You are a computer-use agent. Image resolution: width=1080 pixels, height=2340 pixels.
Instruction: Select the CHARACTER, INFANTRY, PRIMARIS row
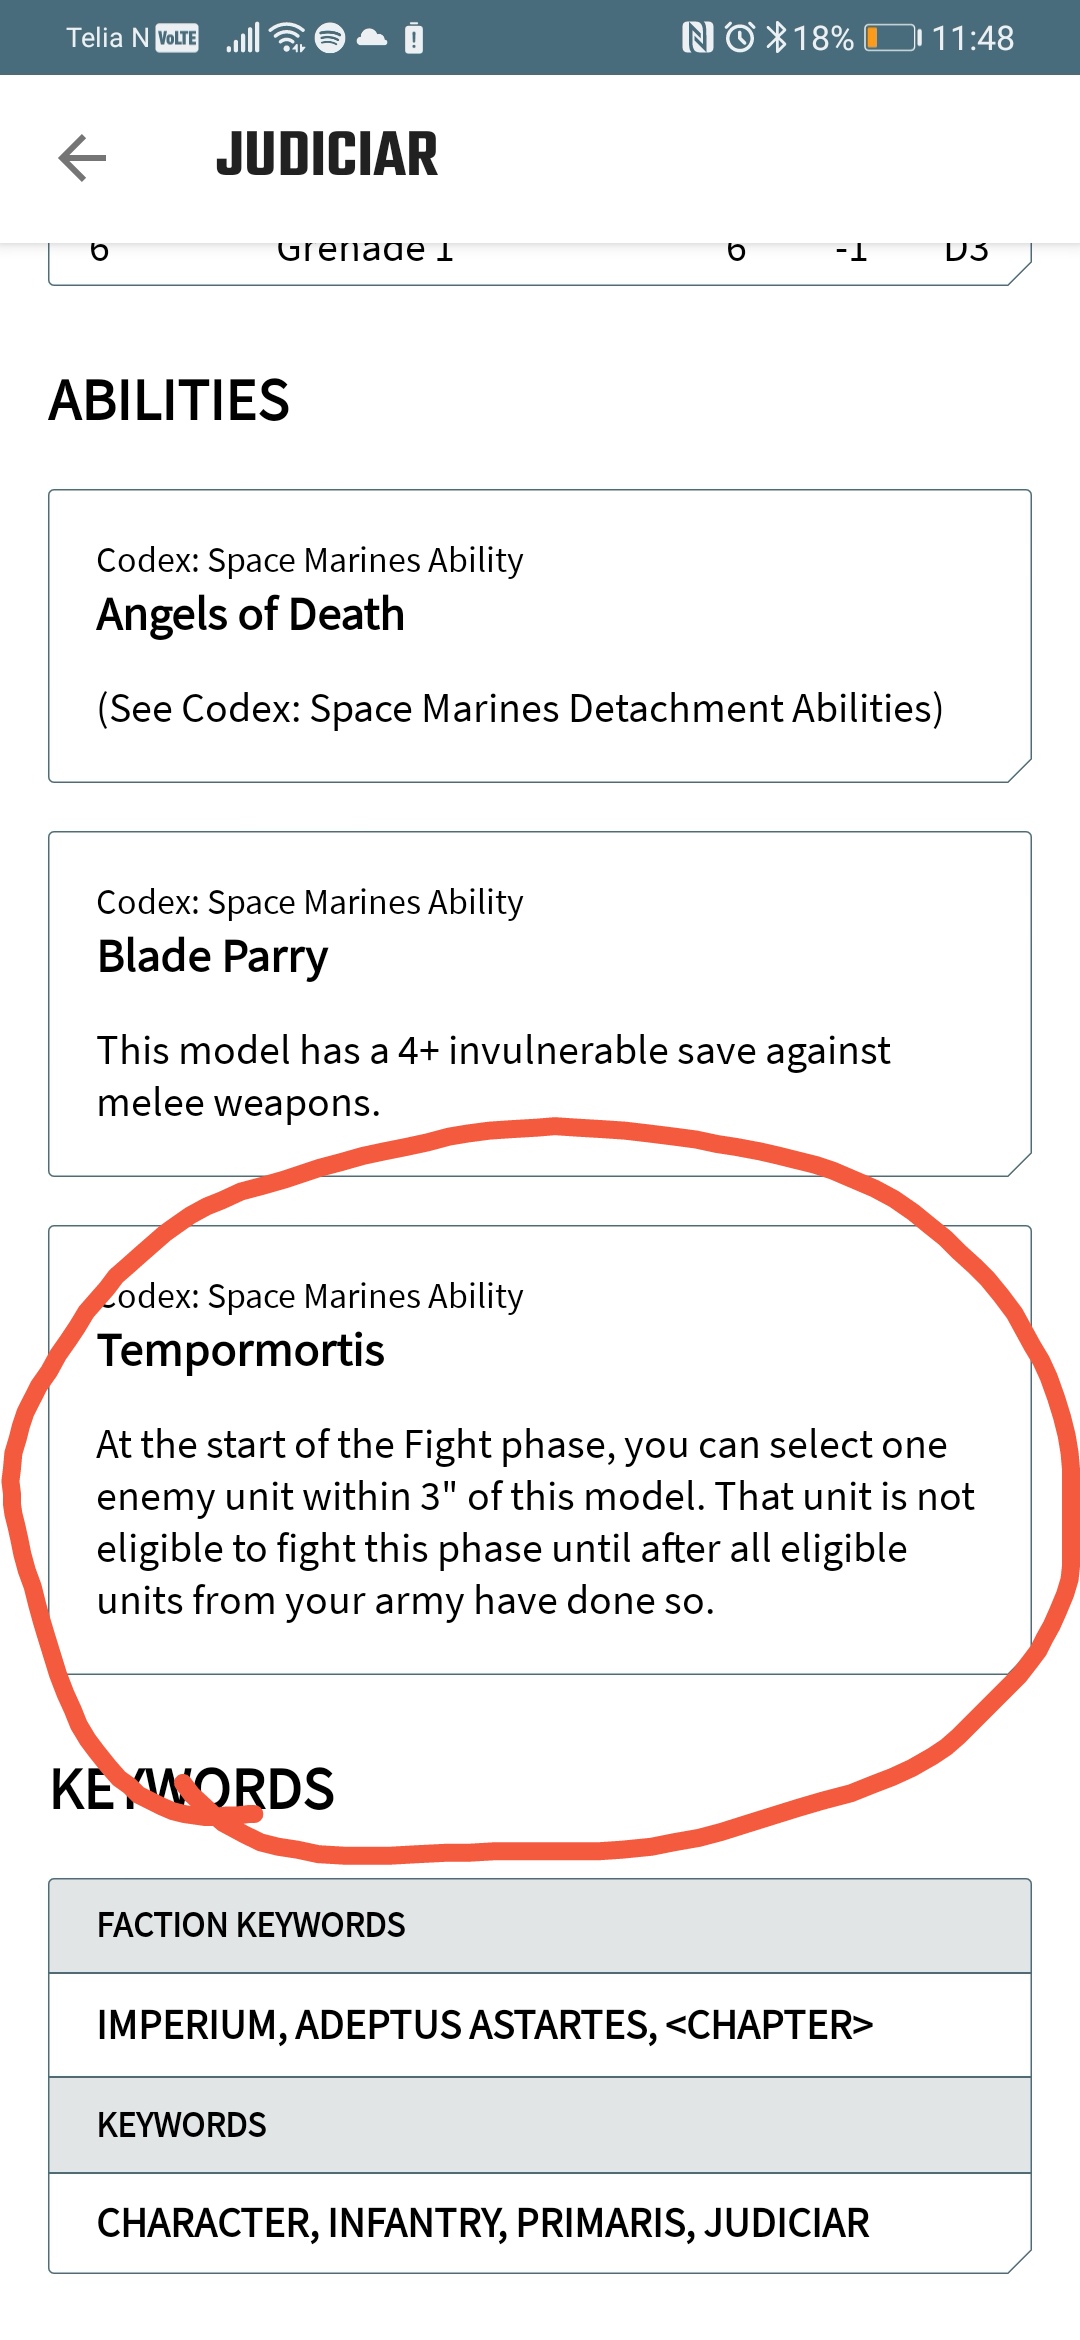(540, 2223)
